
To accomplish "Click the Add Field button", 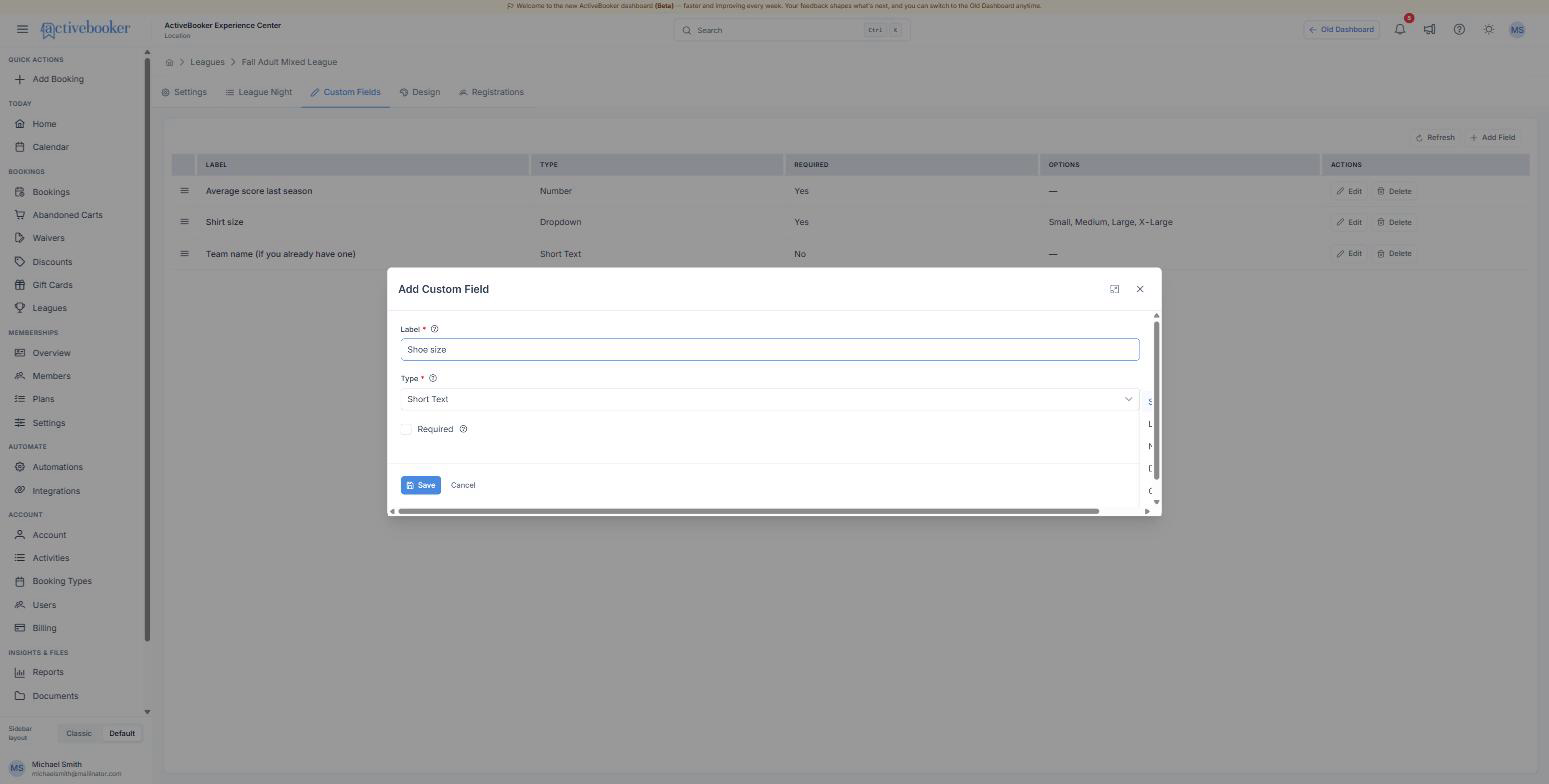I will pos(1492,137).
